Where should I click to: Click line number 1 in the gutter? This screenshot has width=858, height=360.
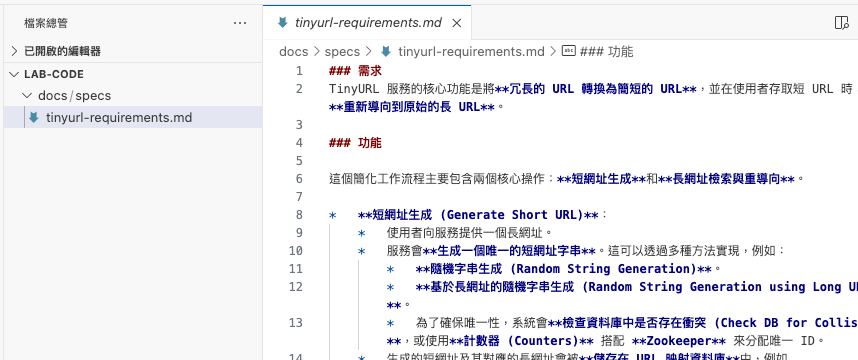(x=299, y=71)
